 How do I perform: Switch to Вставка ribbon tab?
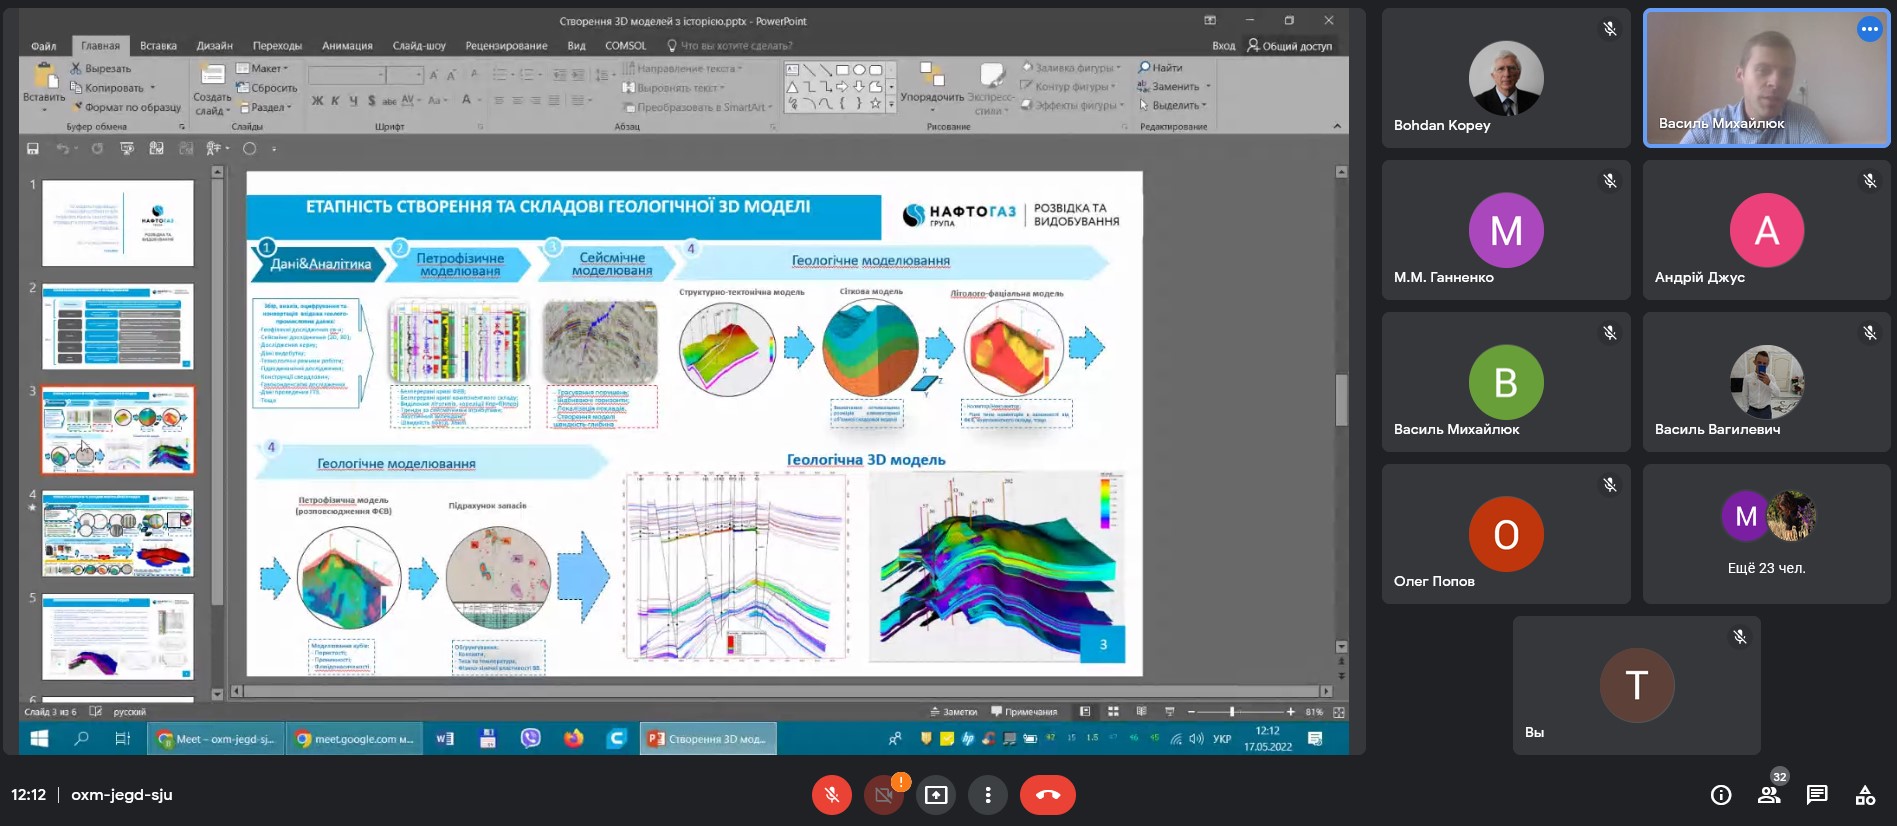pos(158,46)
